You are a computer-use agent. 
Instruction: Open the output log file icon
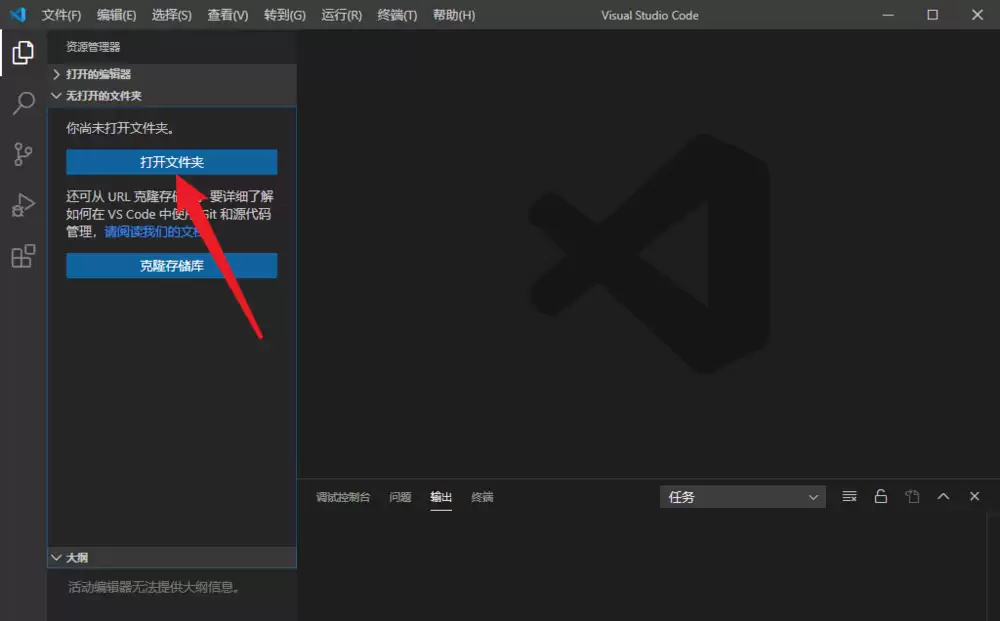pyautogui.click(x=912, y=496)
